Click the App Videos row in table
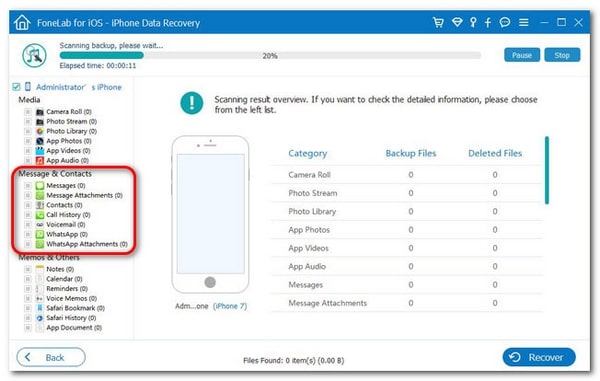This screenshot has width=600, height=381. (407, 248)
